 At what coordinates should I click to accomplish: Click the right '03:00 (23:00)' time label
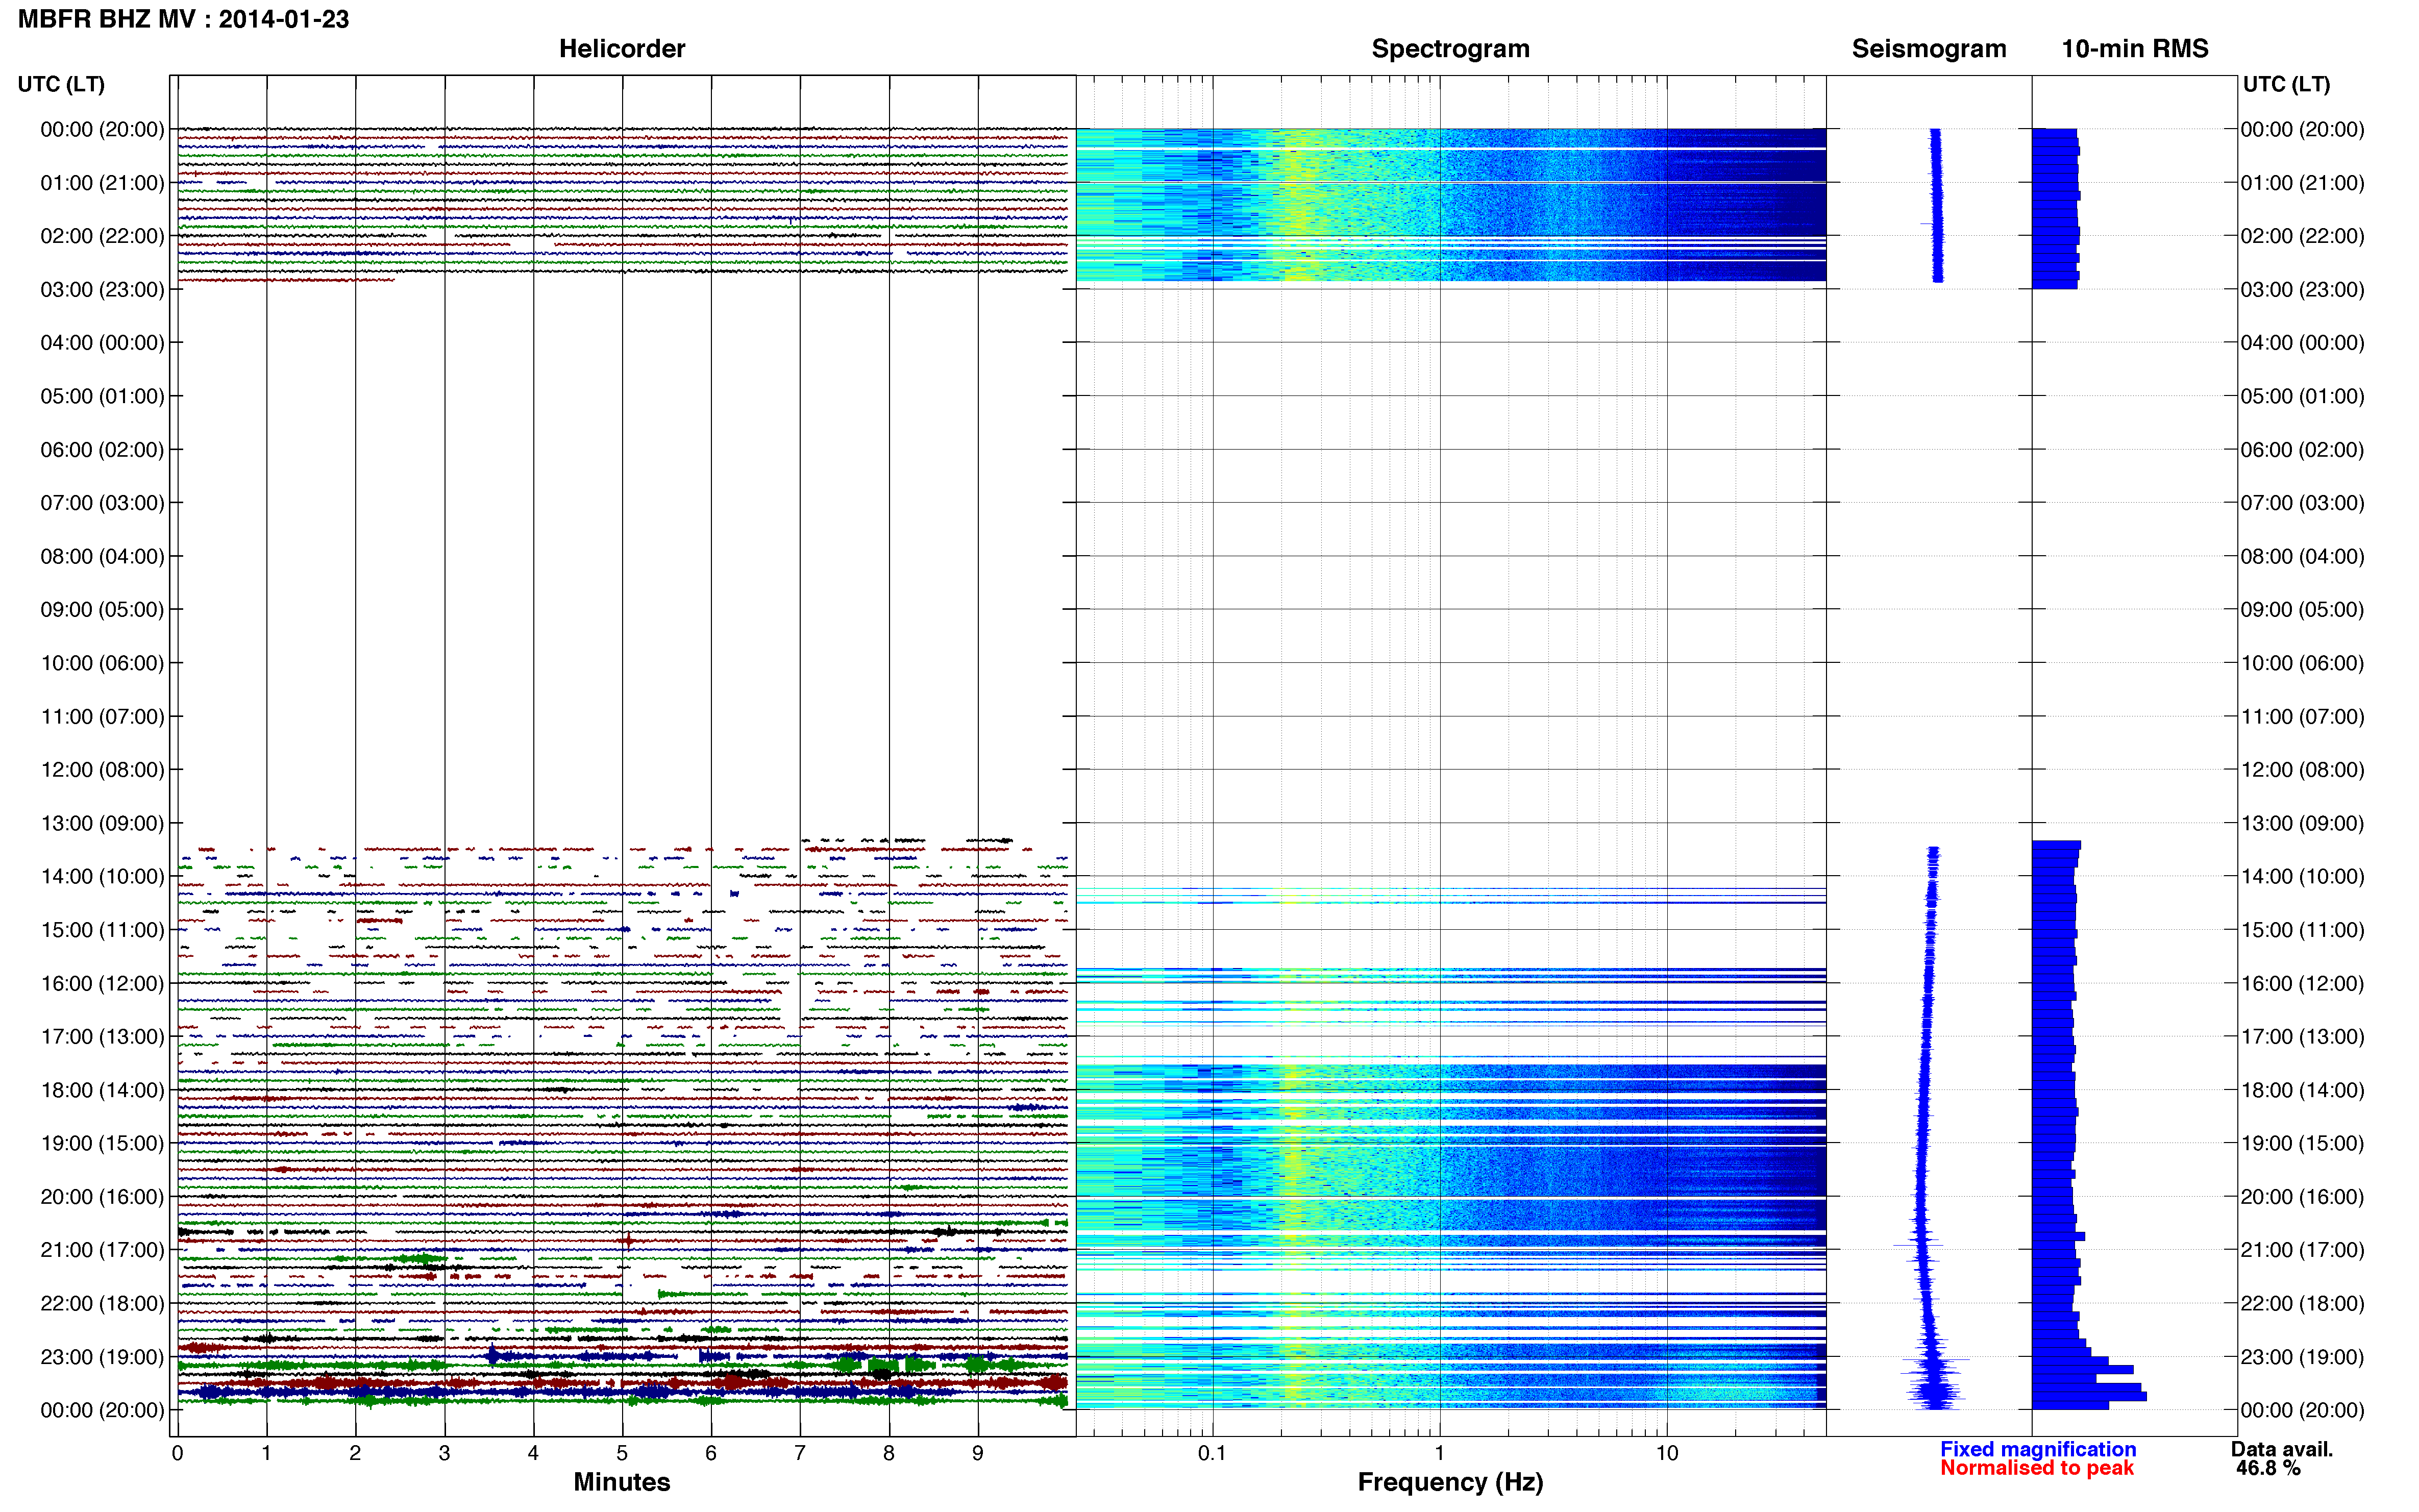point(2302,290)
